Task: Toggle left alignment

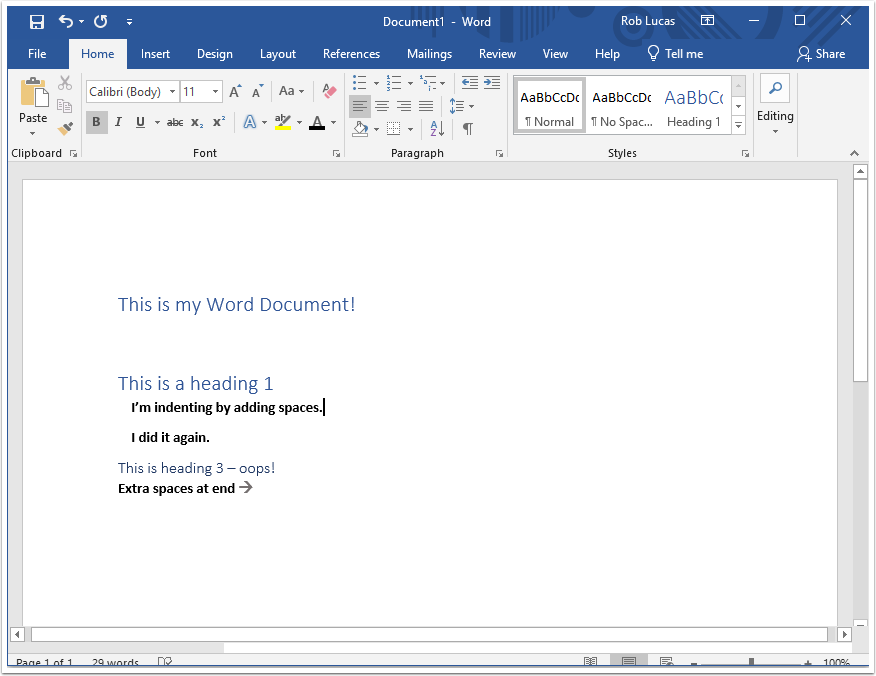Action: tap(360, 106)
